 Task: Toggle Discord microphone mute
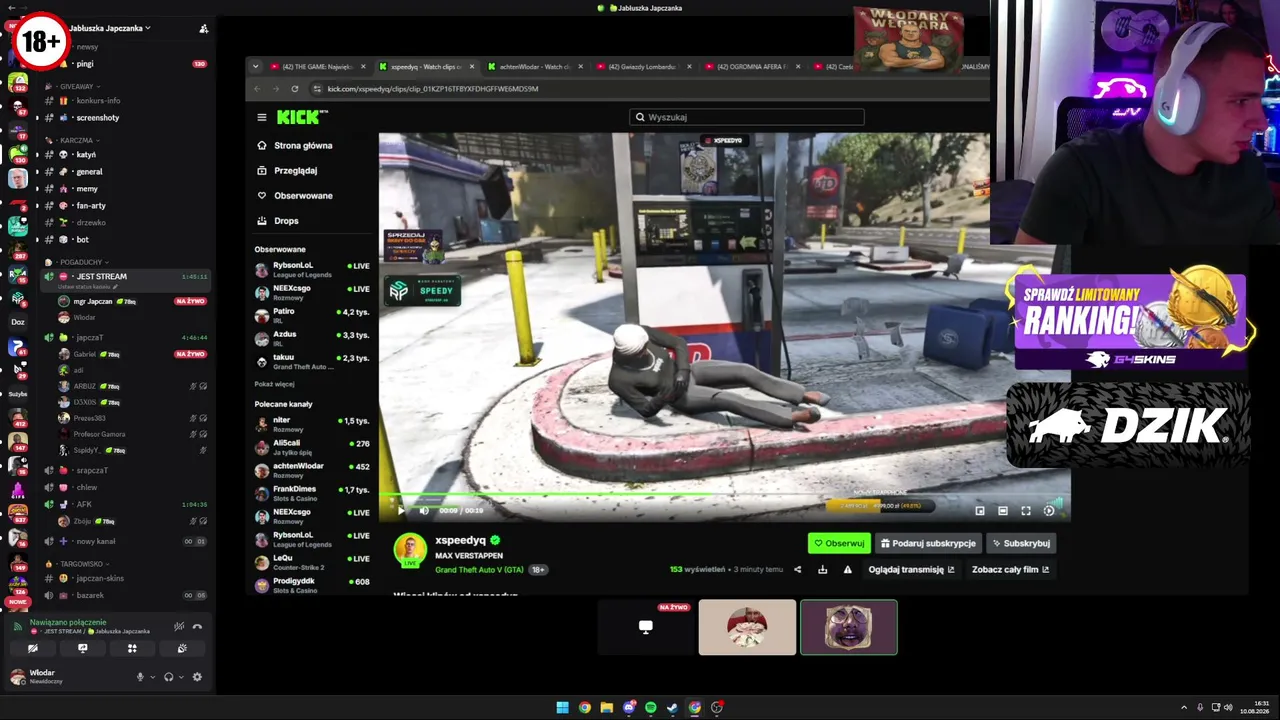pyautogui.click(x=140, y=677)
